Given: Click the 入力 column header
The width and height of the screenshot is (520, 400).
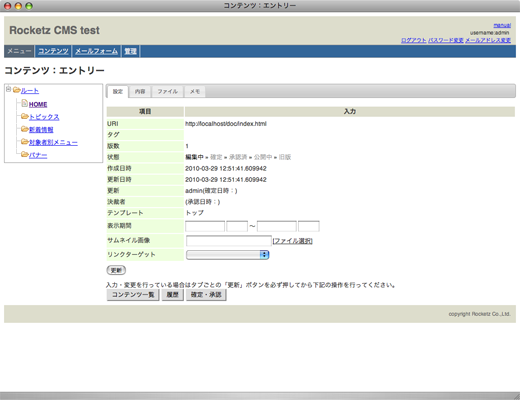Looking at the screenshot, I should coord(350,111).
